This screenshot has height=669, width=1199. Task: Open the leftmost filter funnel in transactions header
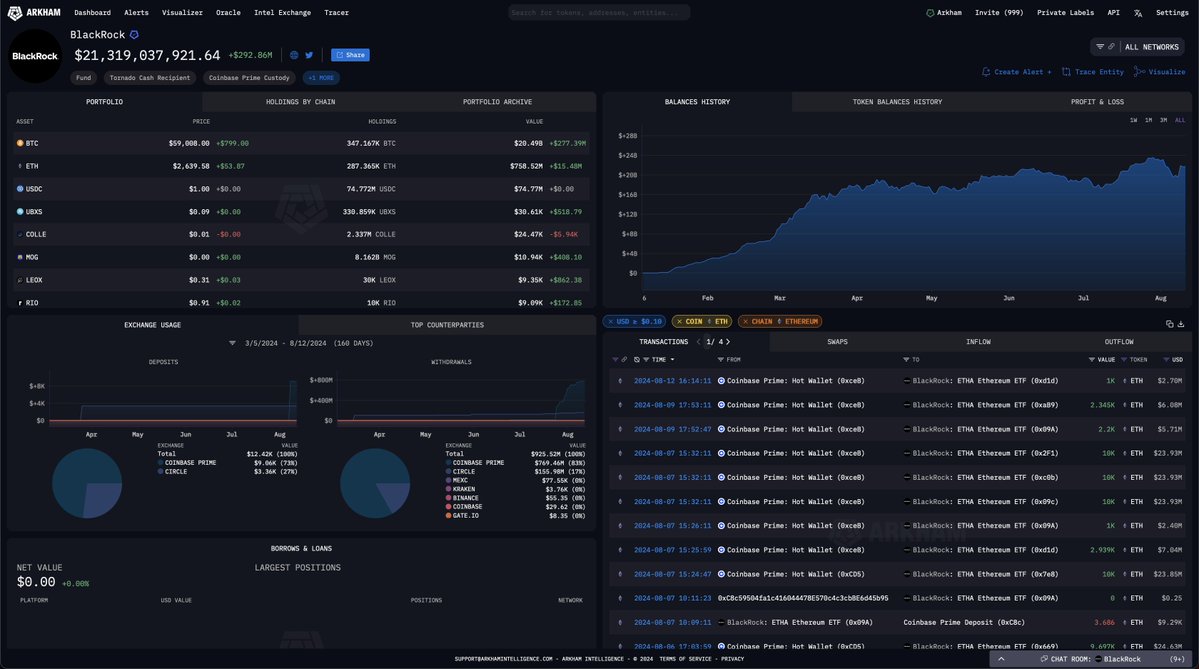click(x=615, y=359)
